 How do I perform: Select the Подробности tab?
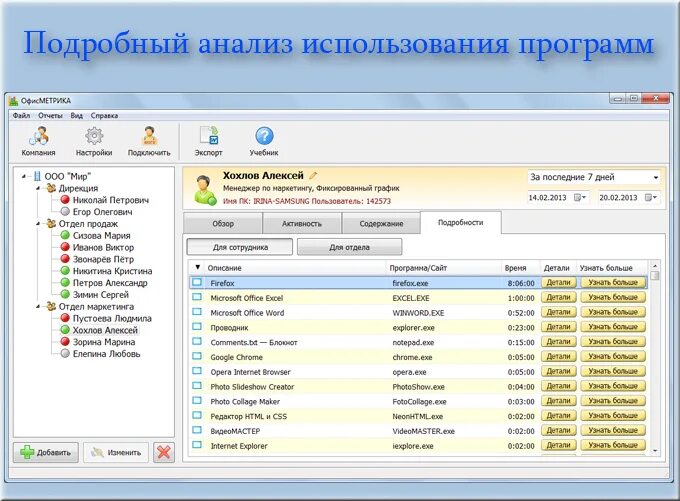(x=461, y=223)
